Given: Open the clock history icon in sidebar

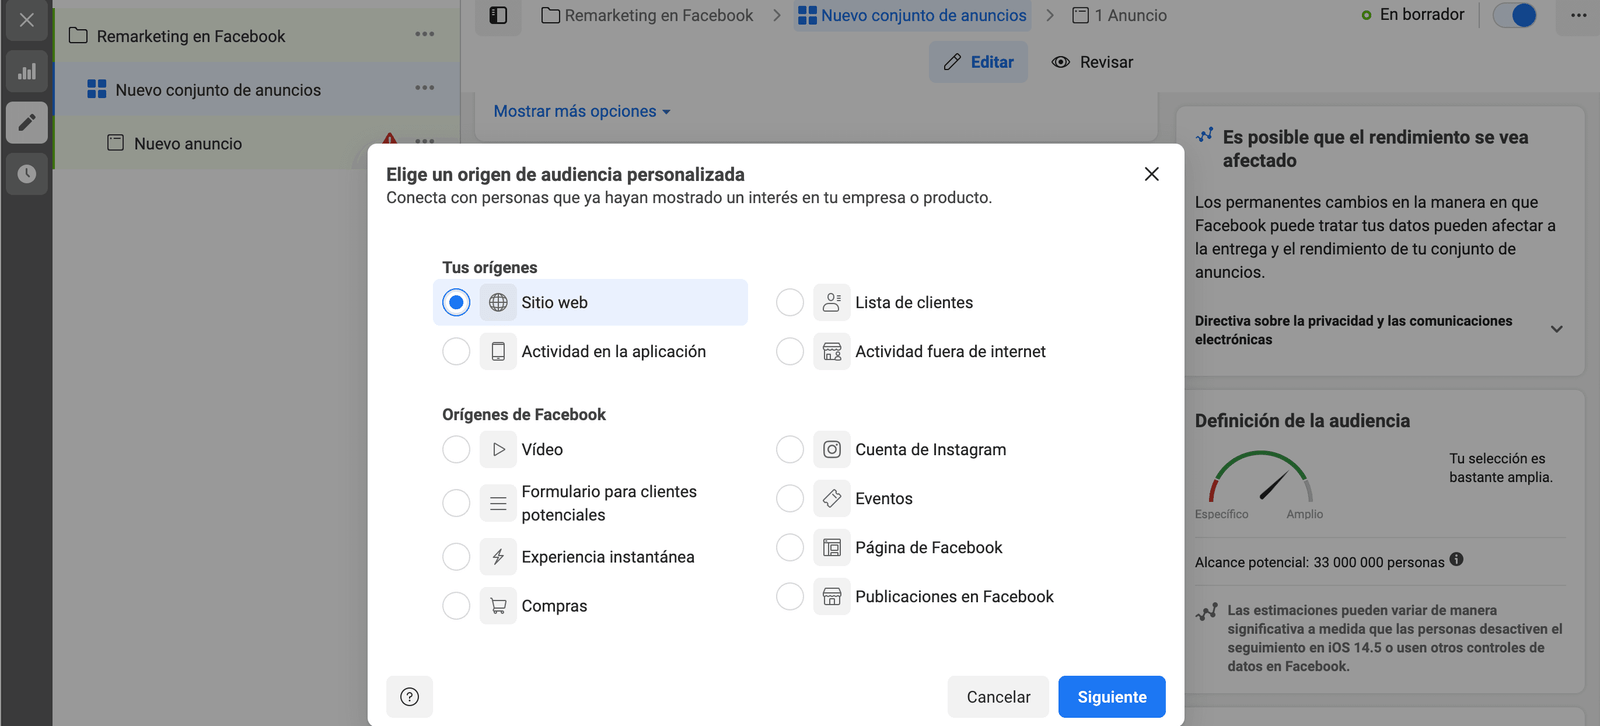Looking at the screenshot, I should (x=27, y=174).
